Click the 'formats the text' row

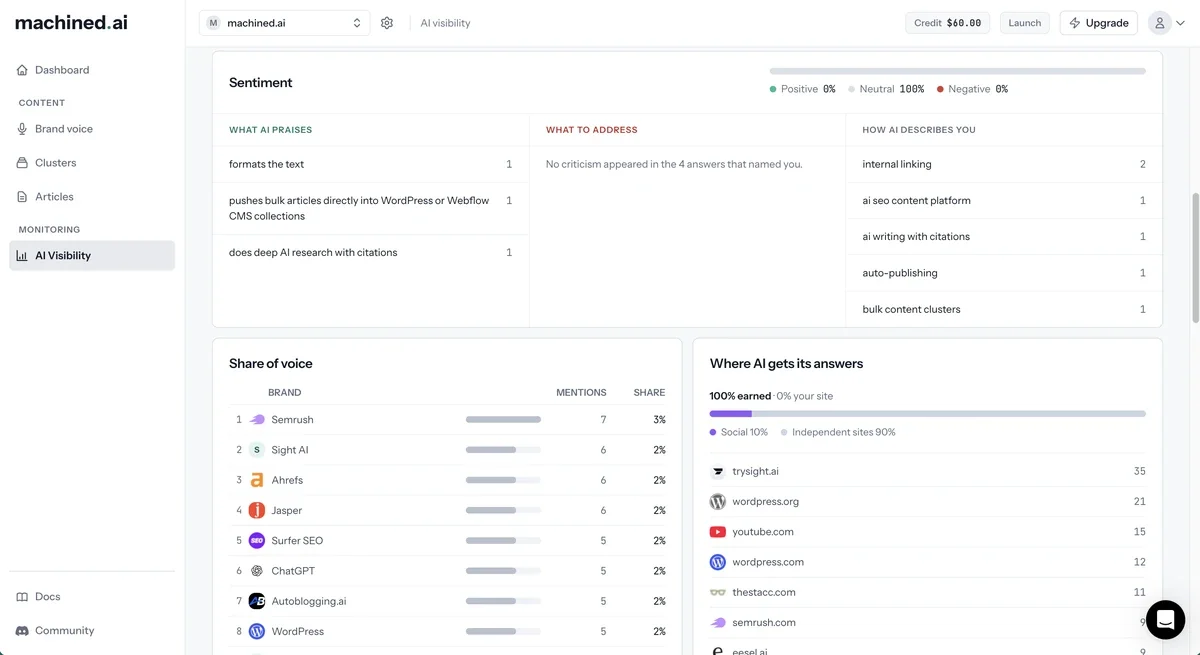(371, 164)
